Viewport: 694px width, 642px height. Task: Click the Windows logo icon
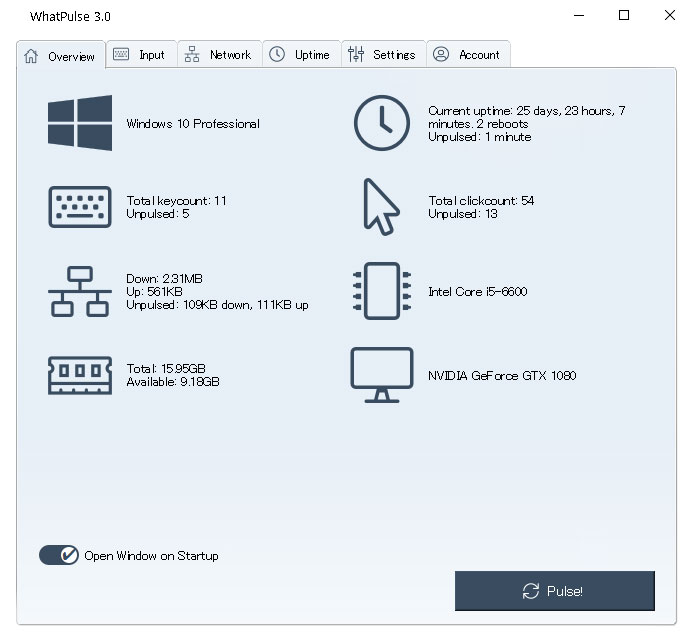[80, 123]
